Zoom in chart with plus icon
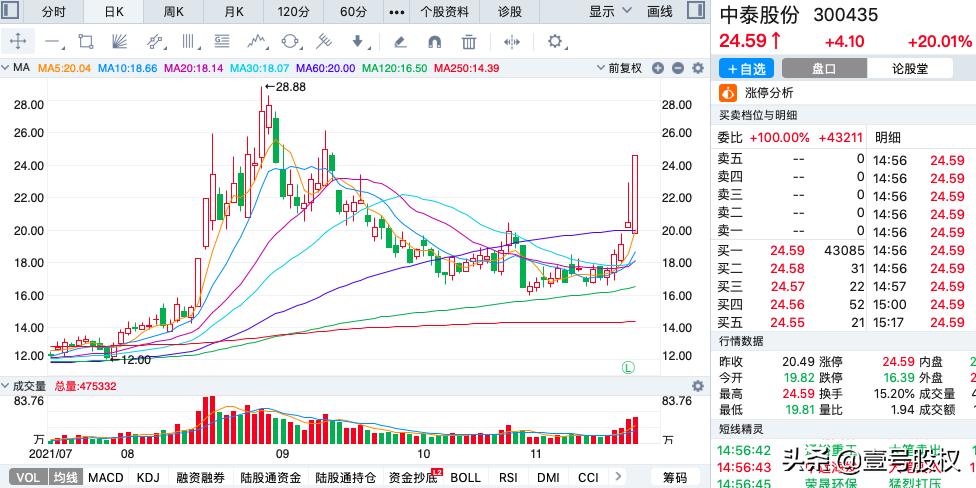The height and width of the screenshot is (488, 976). [x=658, y=68]
